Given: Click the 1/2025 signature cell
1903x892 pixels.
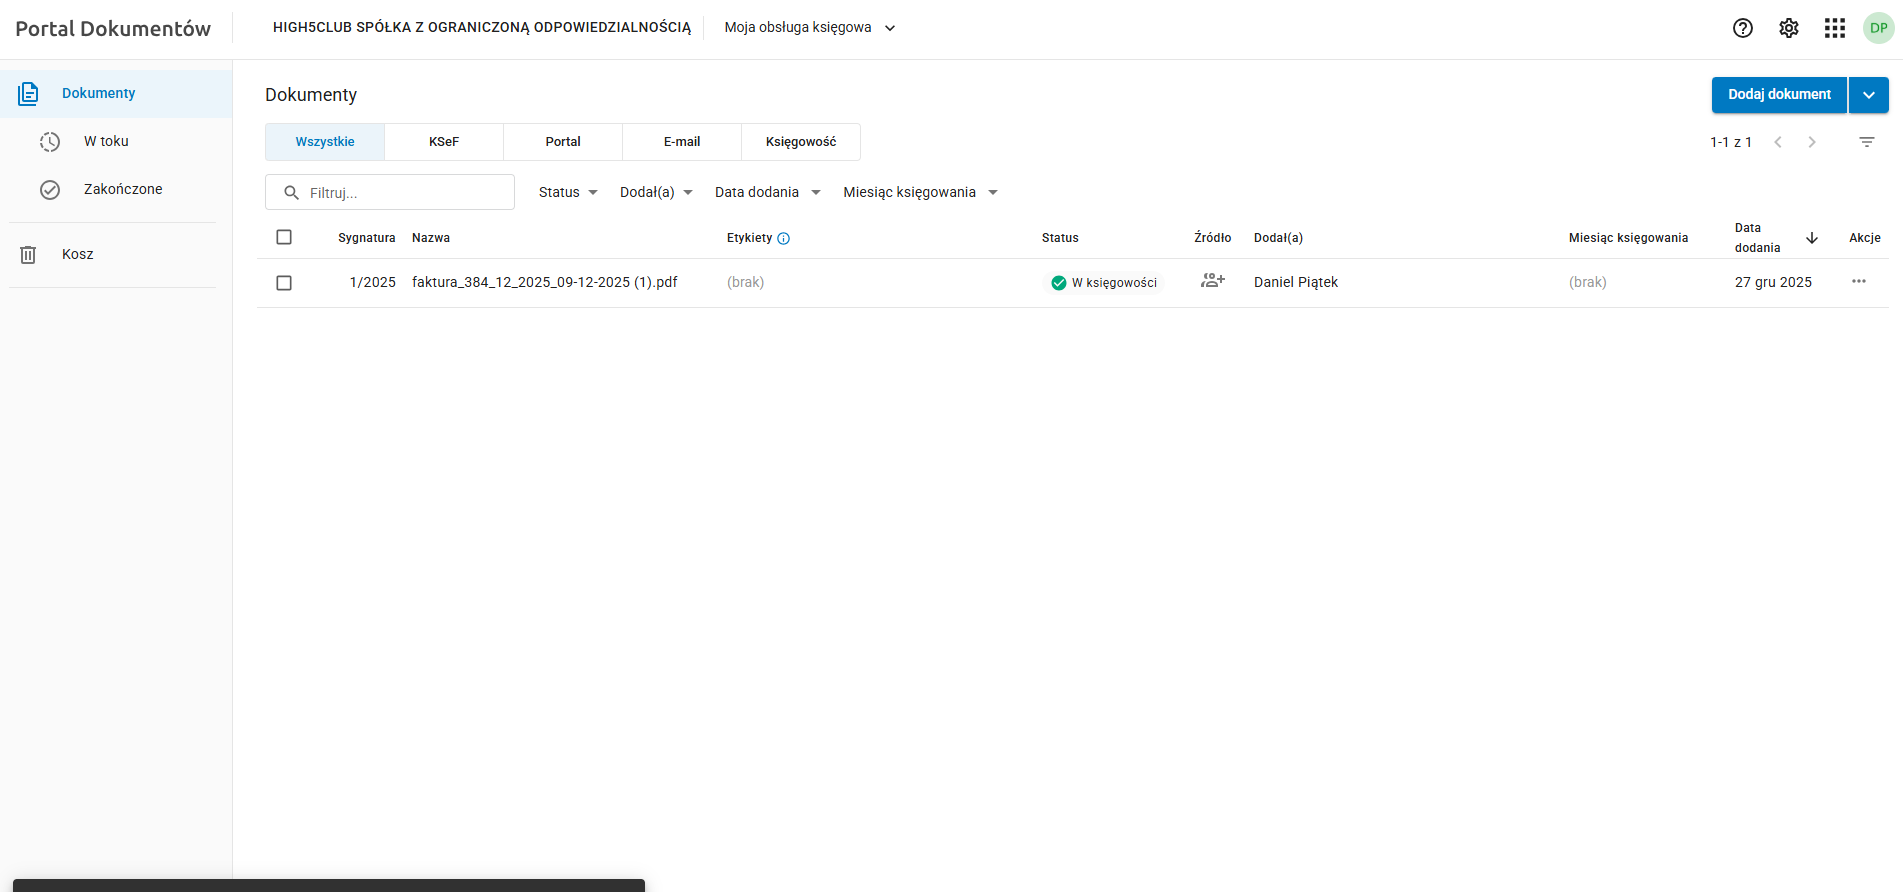Looking at the screenshot, I should pyautogui.click(x=373, y=283).
